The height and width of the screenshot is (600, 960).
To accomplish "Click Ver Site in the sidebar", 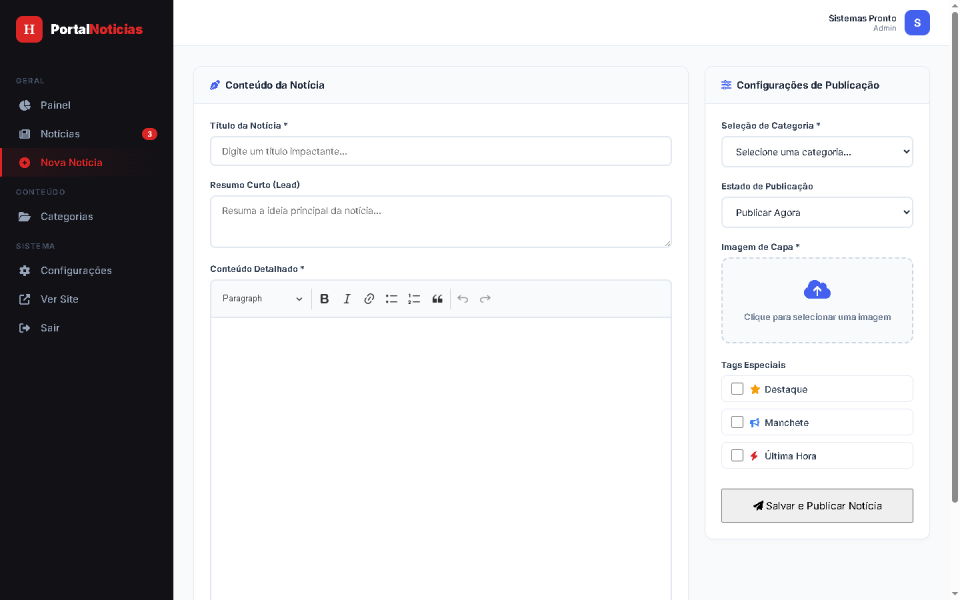I will coord(86,299).
